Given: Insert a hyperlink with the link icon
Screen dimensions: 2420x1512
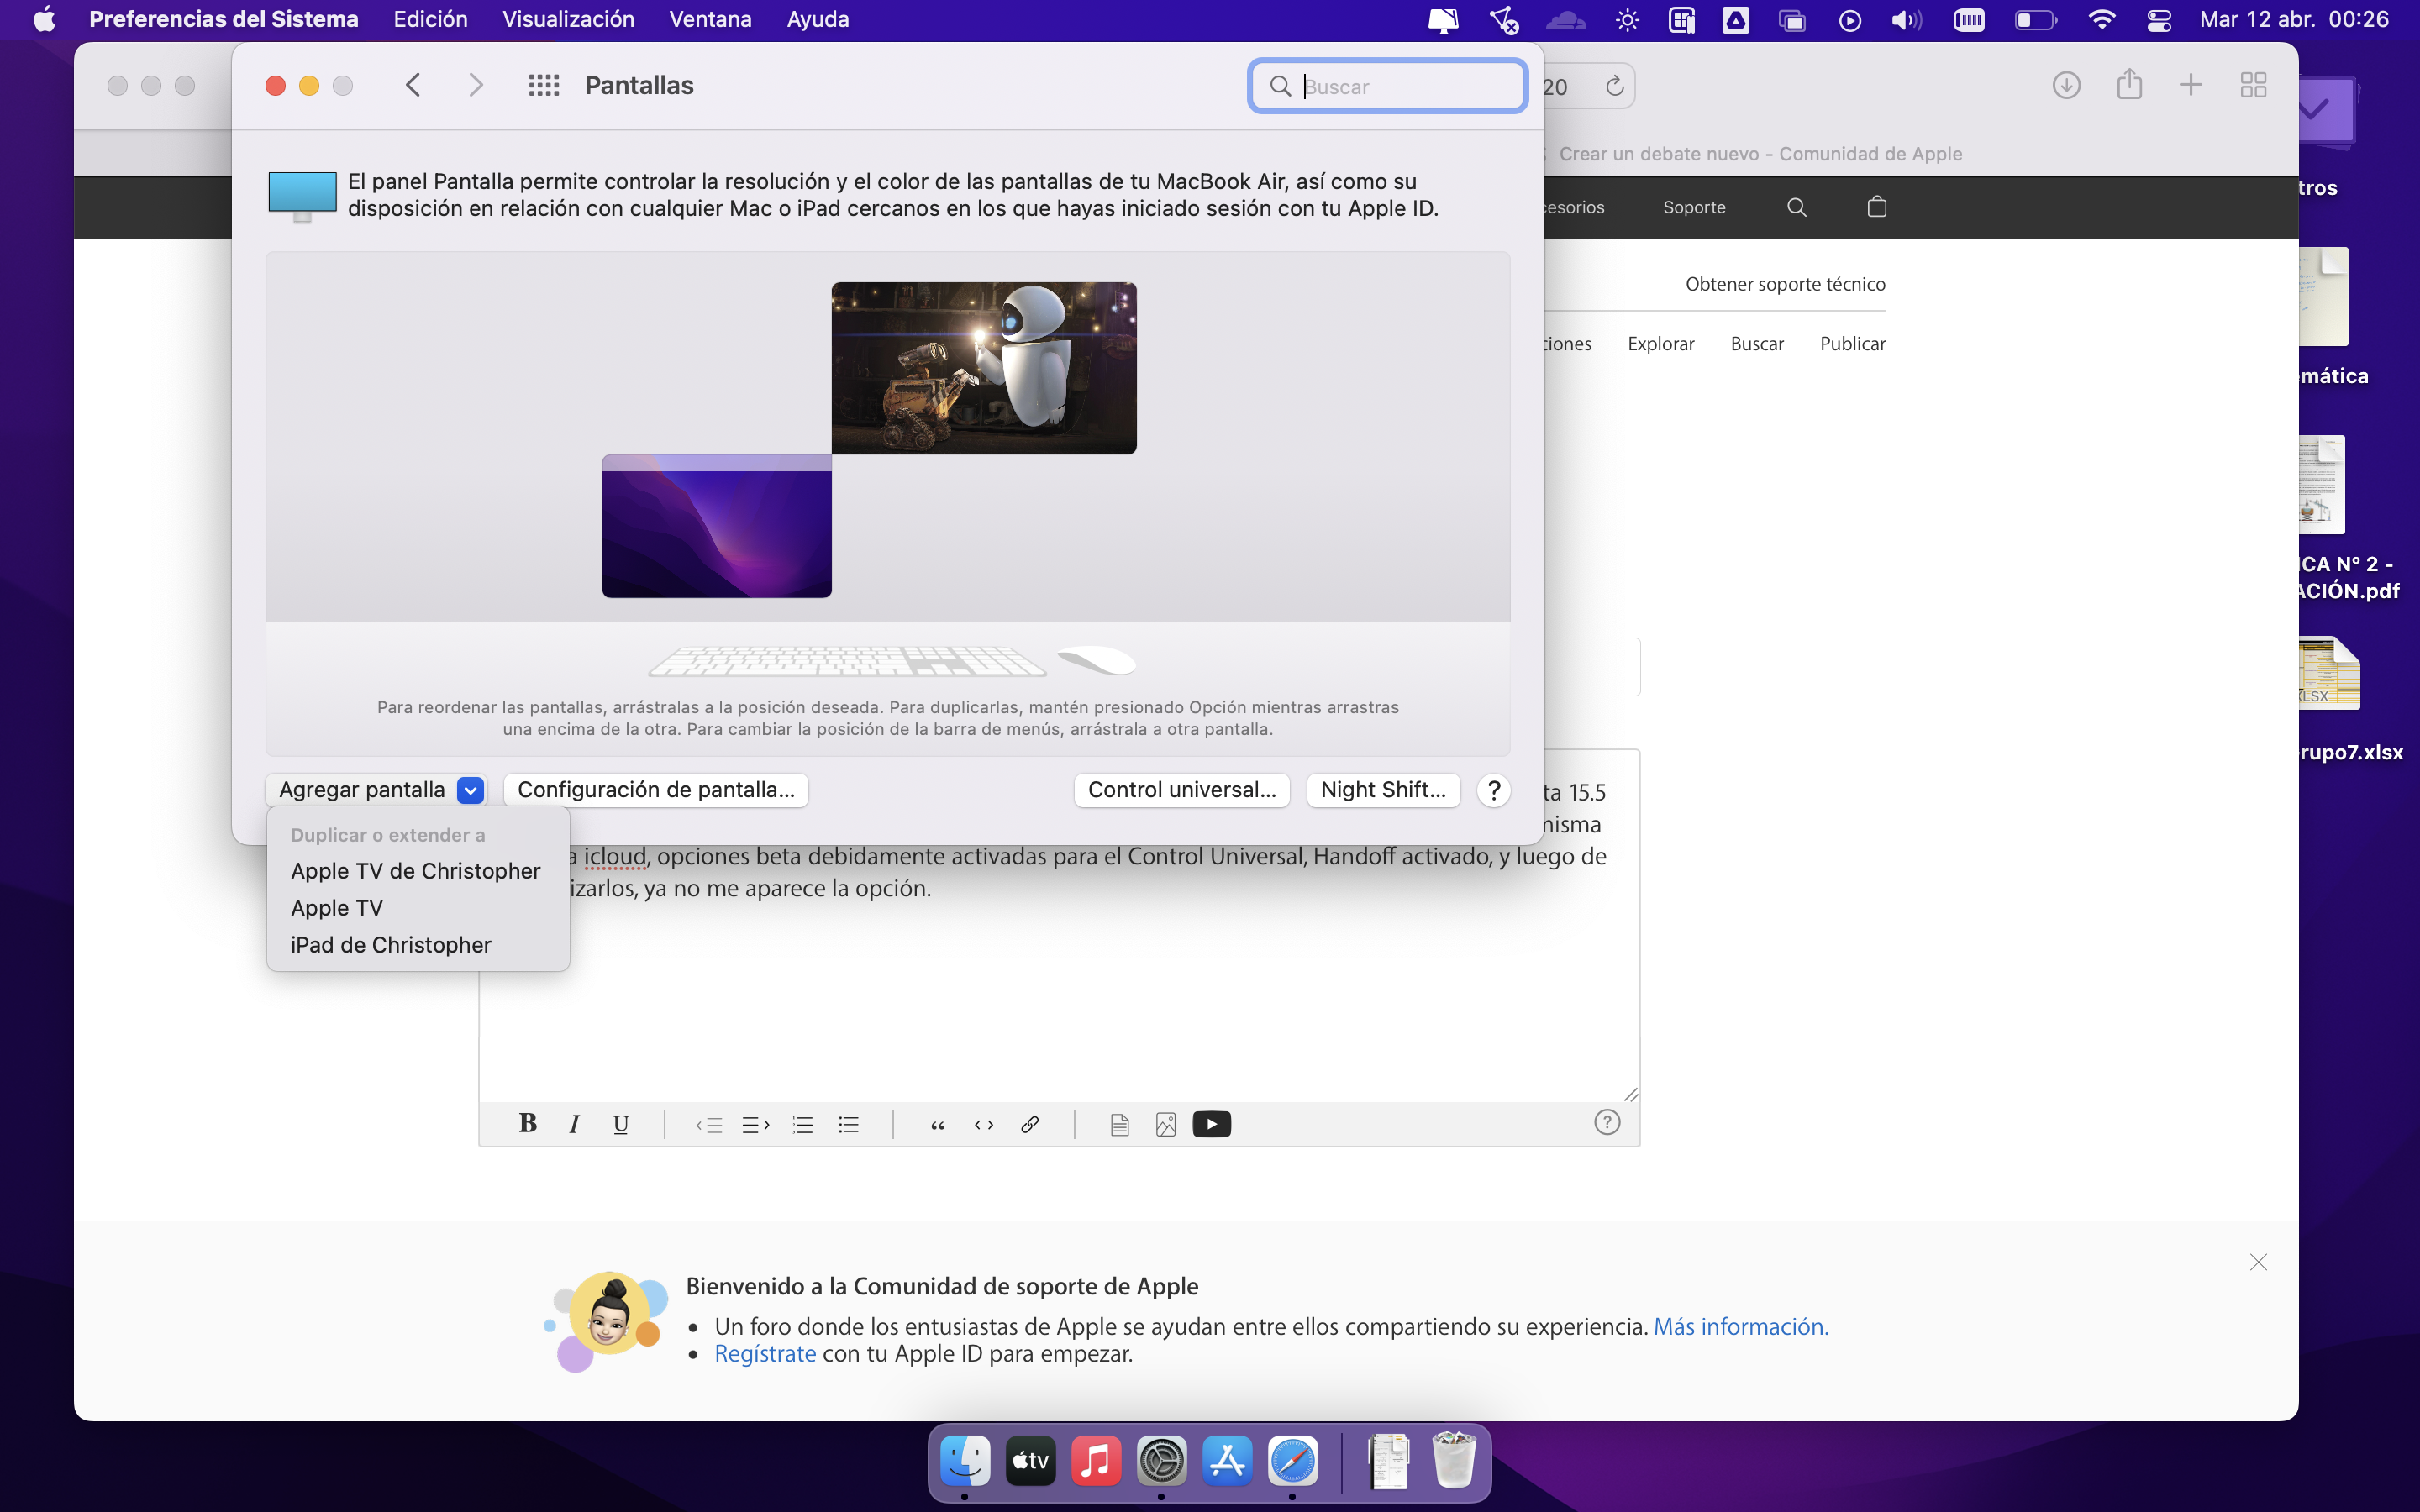Looking at the screenshot, I should click(x=1030, y=1124).
